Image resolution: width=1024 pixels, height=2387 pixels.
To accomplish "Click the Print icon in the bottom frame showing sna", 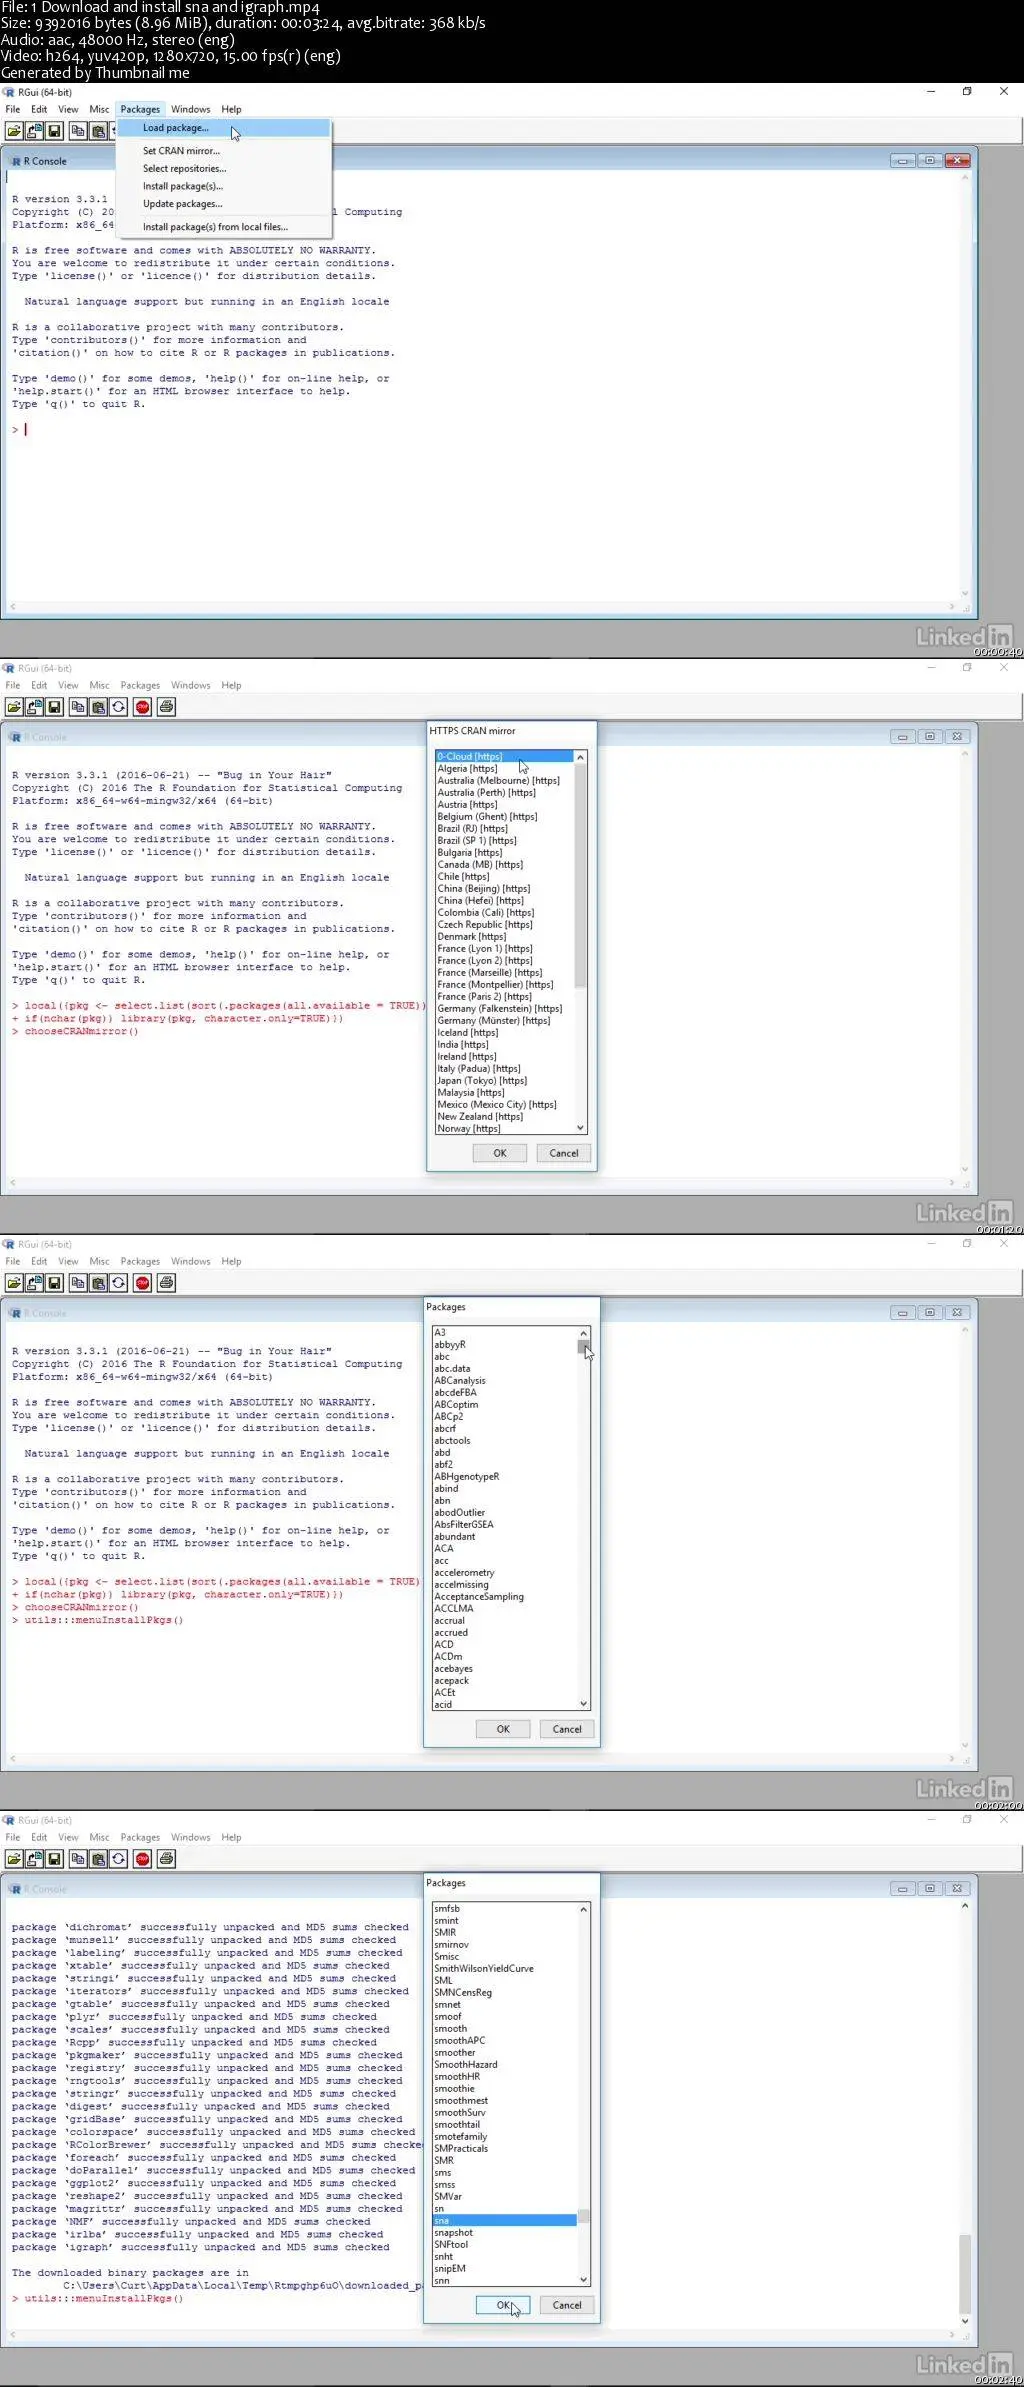I will (x=166, y=1859).
